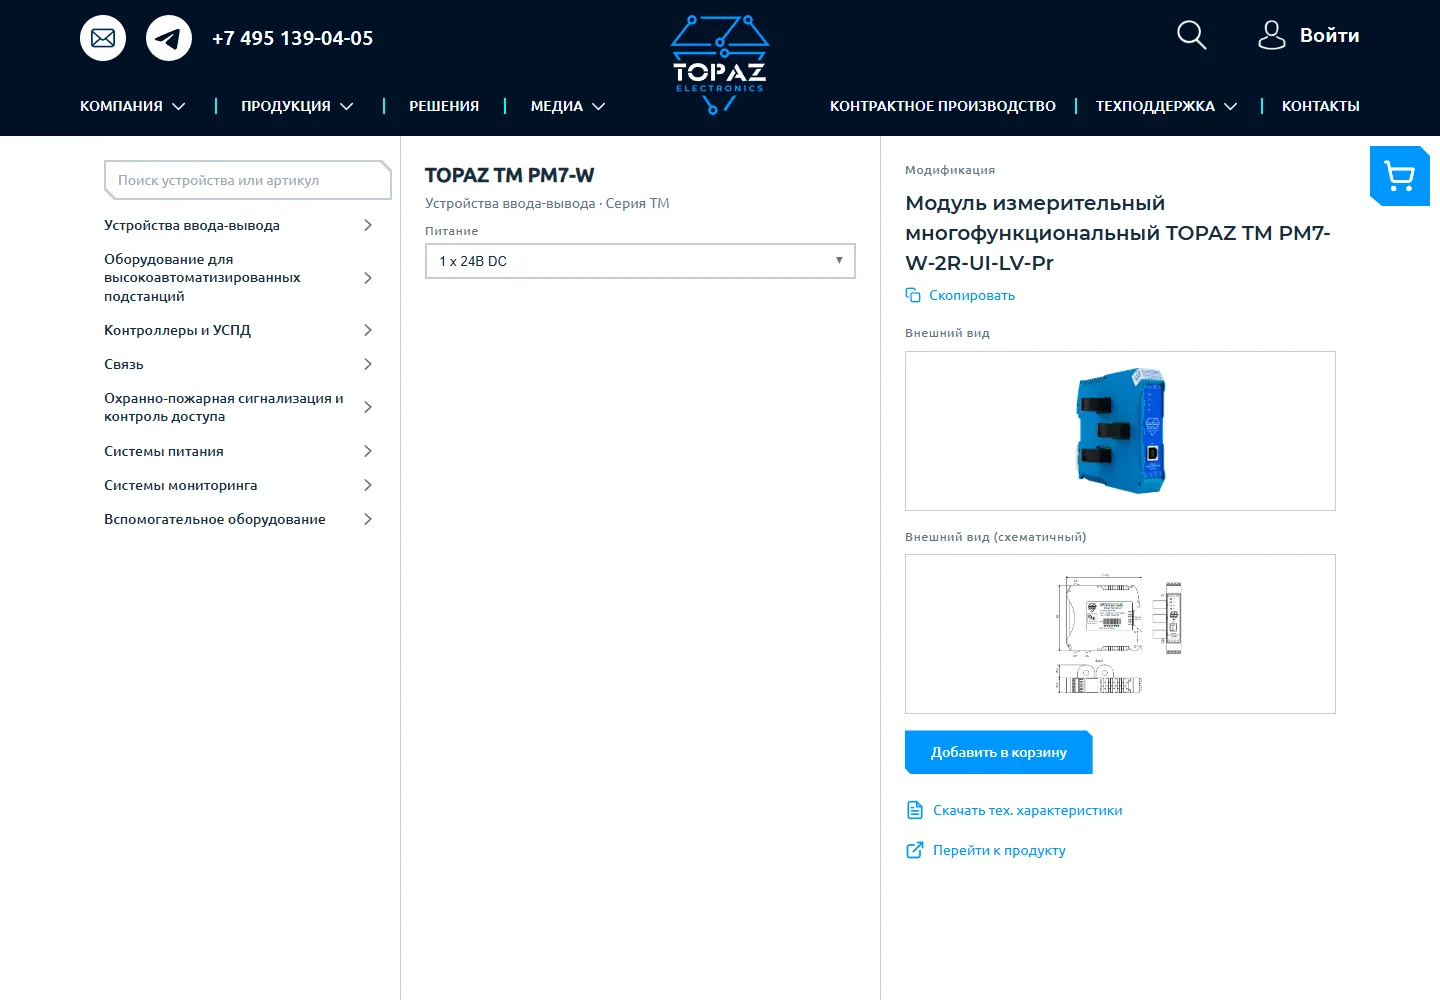Go to the РЕШЕНИЯ section
The height and width of the screenshot is (1000, 1440).
coord(444,106)
